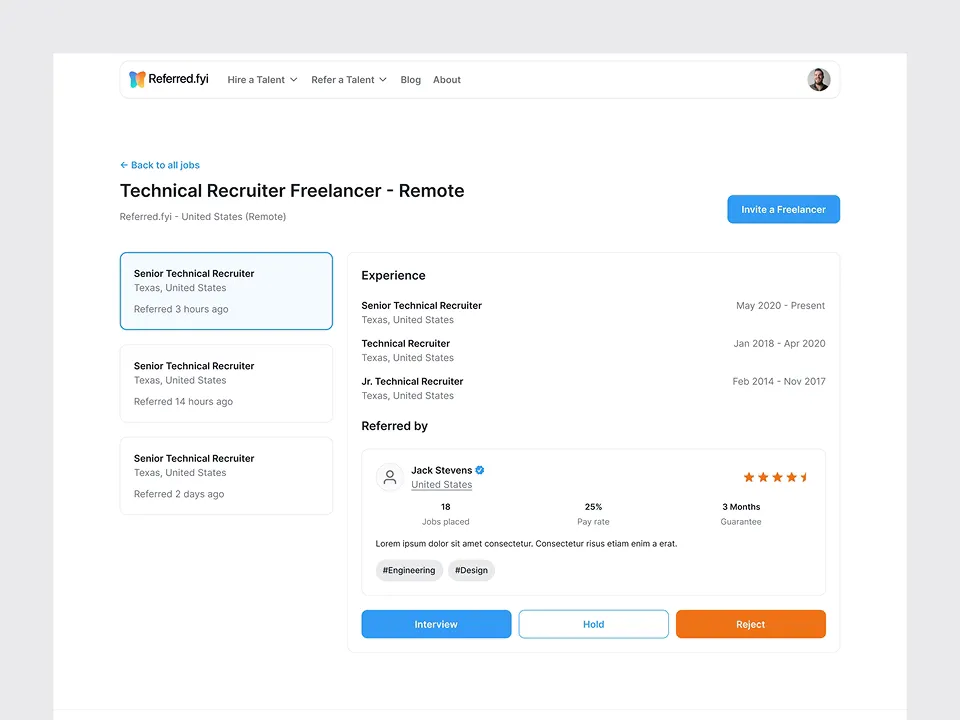The height and width of the screenshot is (720, 960).
Task: Click the blue Interview button
Action: coord(436,624)
